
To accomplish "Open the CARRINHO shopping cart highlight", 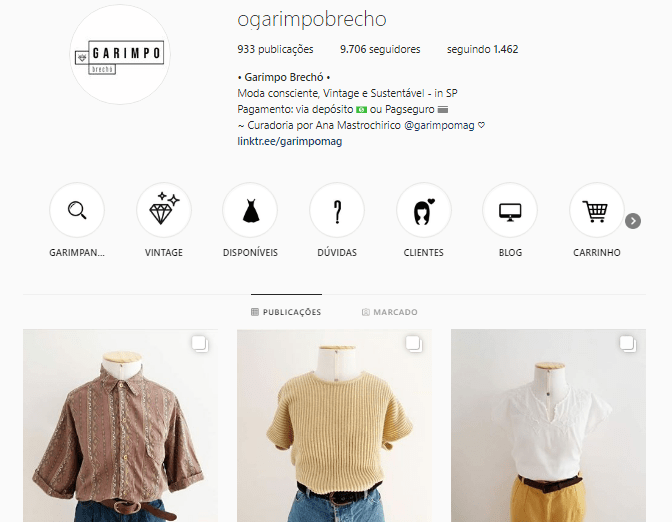I will pyautogui.click(x=597, y=210).
